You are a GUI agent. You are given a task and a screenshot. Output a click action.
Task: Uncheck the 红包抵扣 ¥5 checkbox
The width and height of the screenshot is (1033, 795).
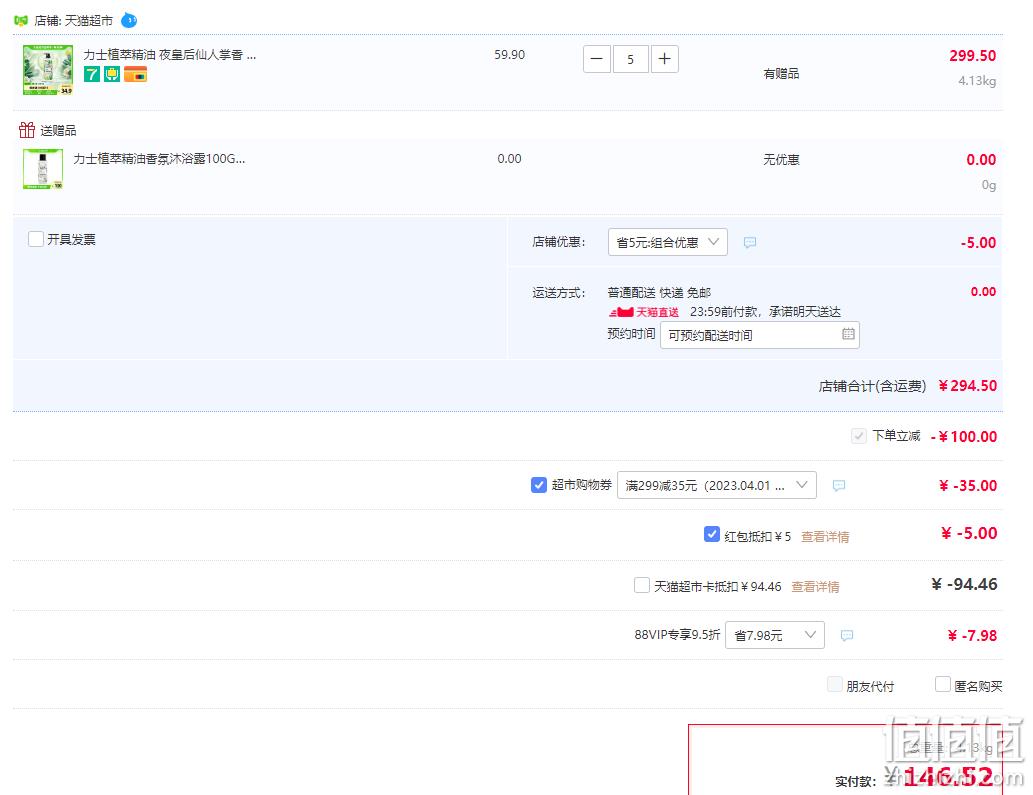point(712,534)
